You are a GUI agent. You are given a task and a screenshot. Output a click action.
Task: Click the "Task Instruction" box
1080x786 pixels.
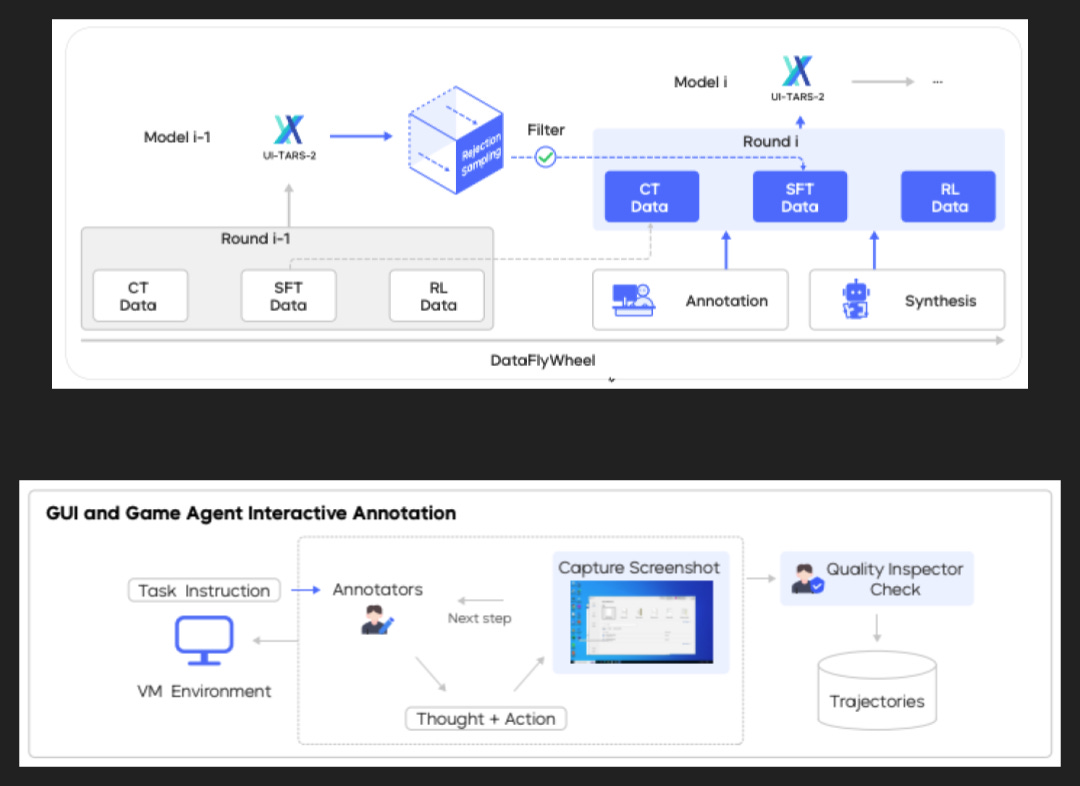click(x=205, y=590)
